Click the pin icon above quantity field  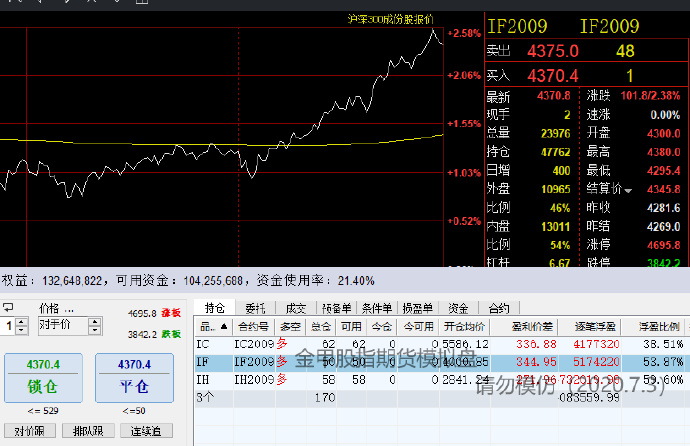coord(9,307)
